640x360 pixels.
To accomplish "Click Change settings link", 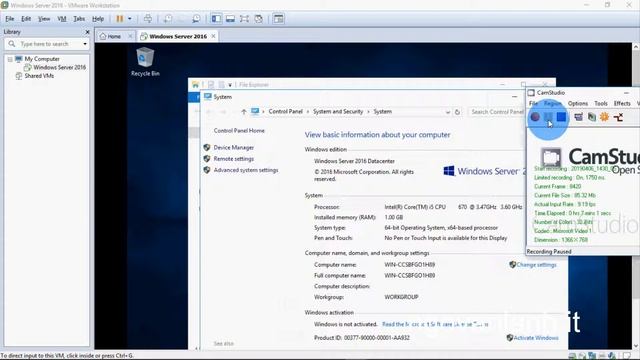I will coord(536,265).
